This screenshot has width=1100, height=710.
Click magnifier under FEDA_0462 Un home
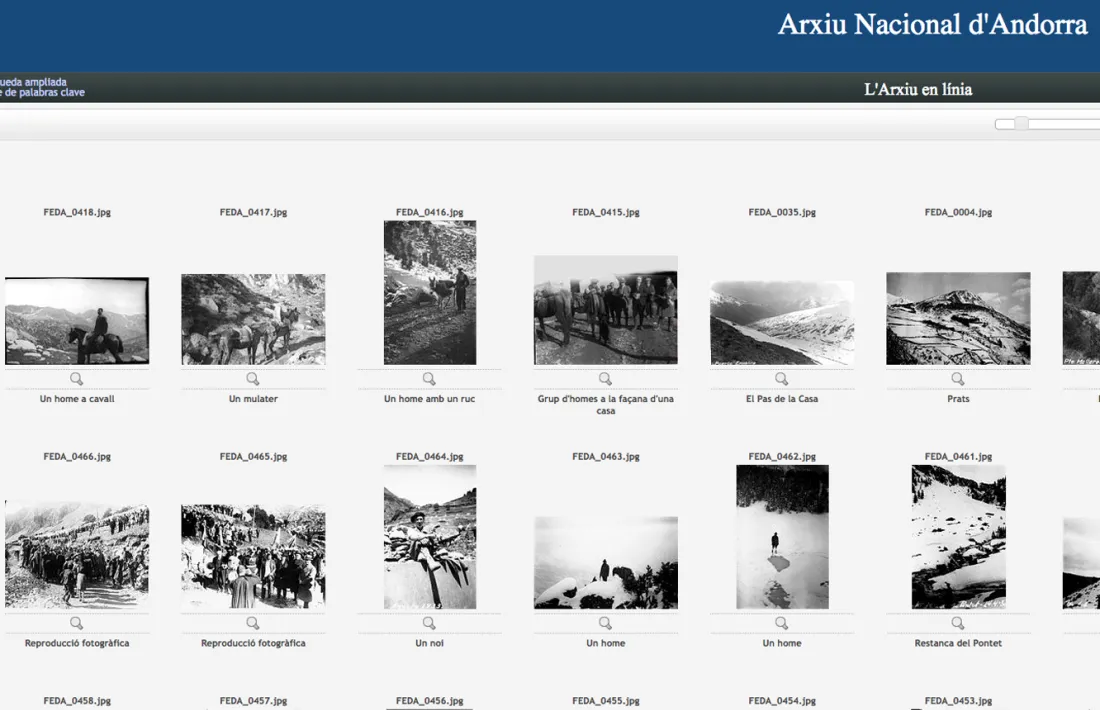click(x=782, y=623)
